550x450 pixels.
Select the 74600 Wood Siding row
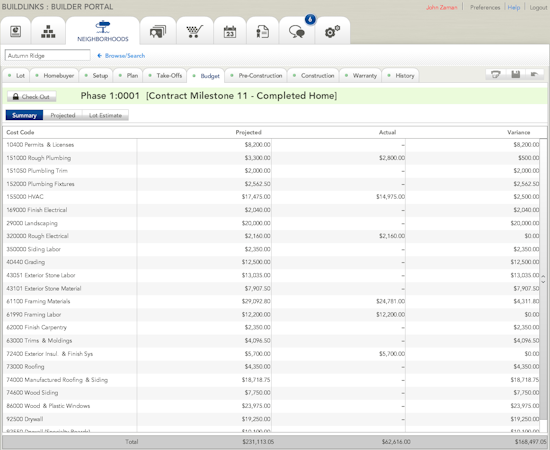pyautogui.click(x=271, y=392)
